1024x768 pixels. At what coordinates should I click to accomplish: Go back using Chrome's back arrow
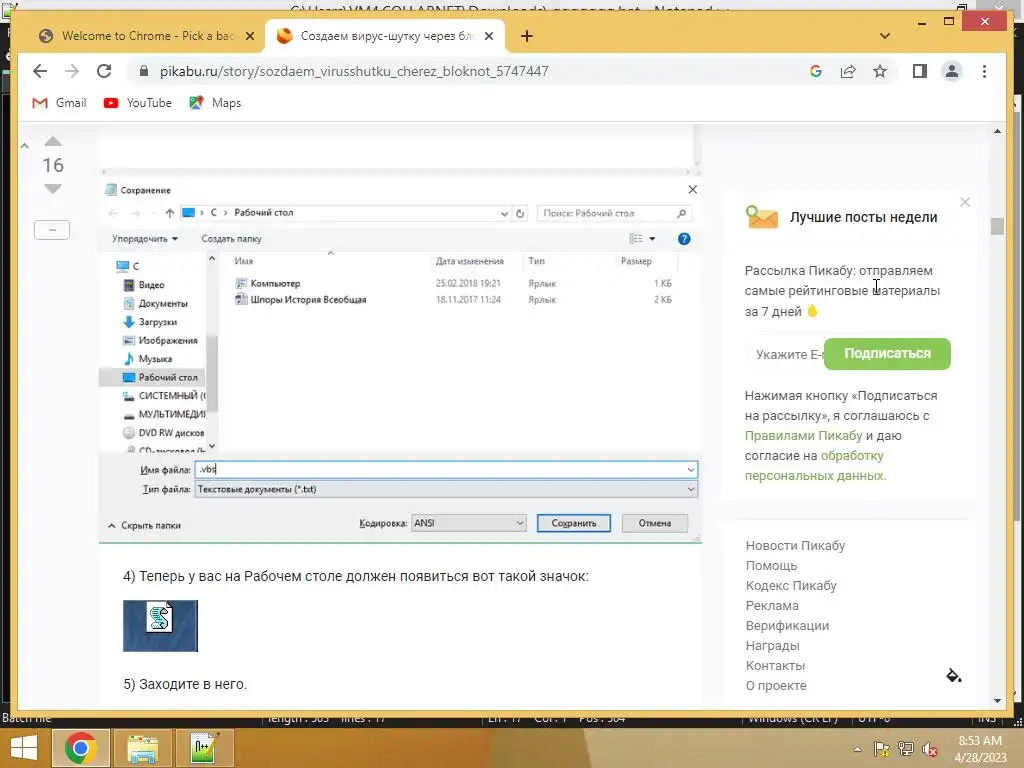tap(40, 71)
